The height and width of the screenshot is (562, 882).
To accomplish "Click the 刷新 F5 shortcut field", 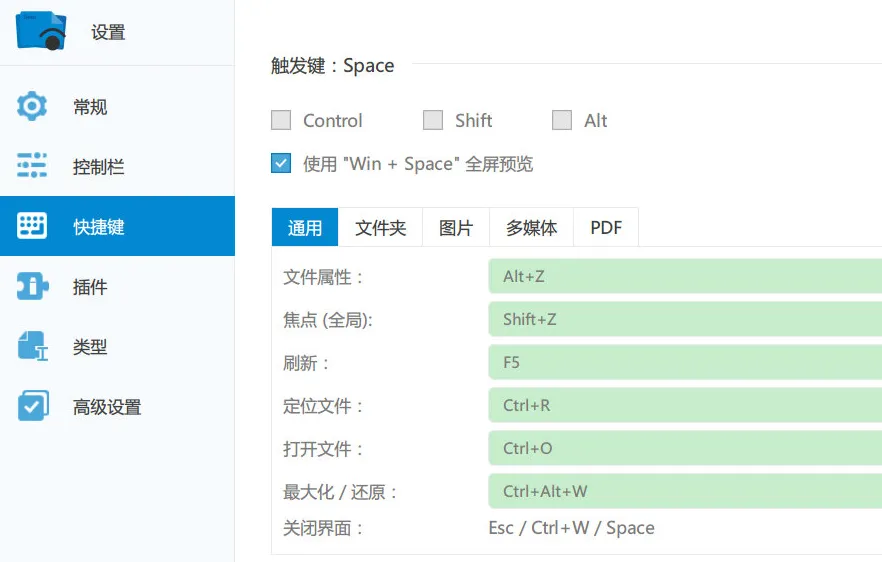I will pyautogui.click(x=684, y=363).
